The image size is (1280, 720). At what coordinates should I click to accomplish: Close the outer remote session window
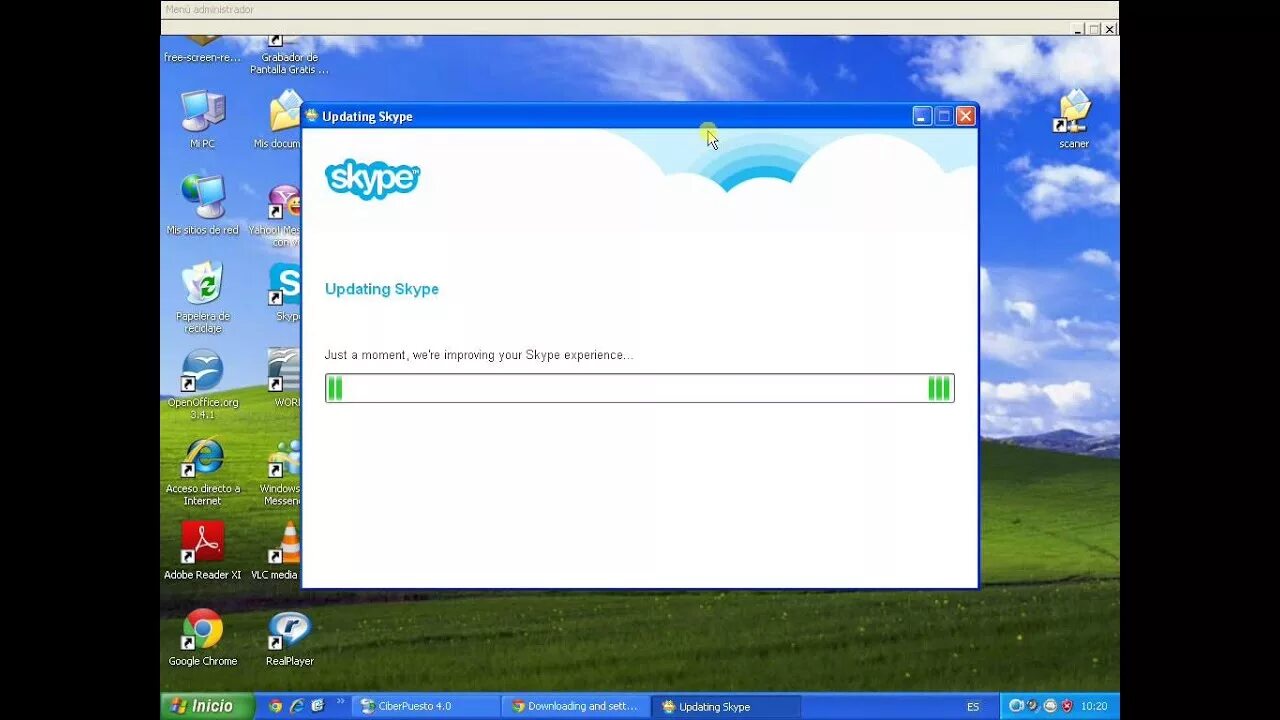[1110, 29]
